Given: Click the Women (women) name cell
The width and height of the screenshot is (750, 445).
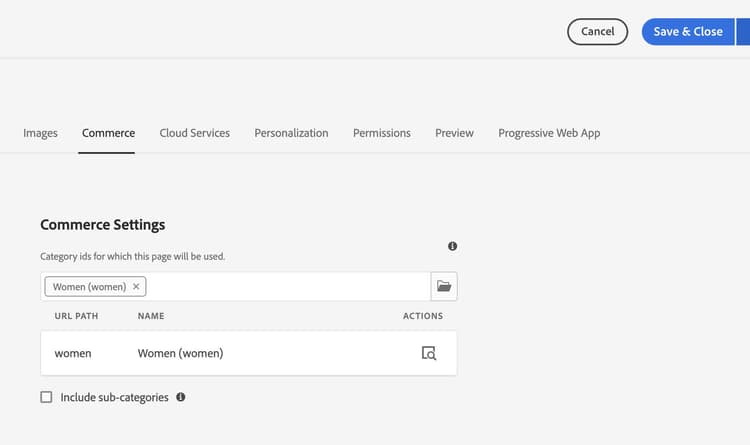Looking at the screenshot, I should [180, 353].
